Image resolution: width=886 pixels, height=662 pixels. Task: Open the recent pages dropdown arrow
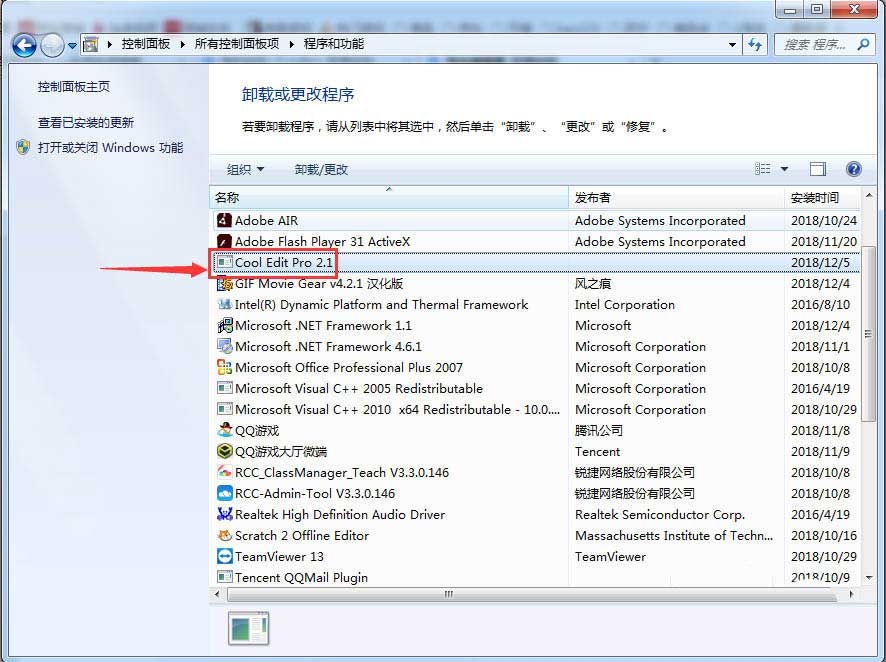[72, 46]
